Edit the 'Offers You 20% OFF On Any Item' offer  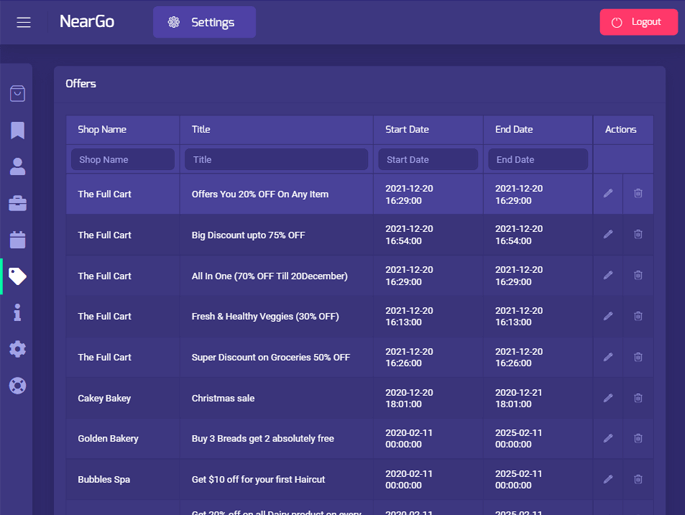[x=608, y=194]
